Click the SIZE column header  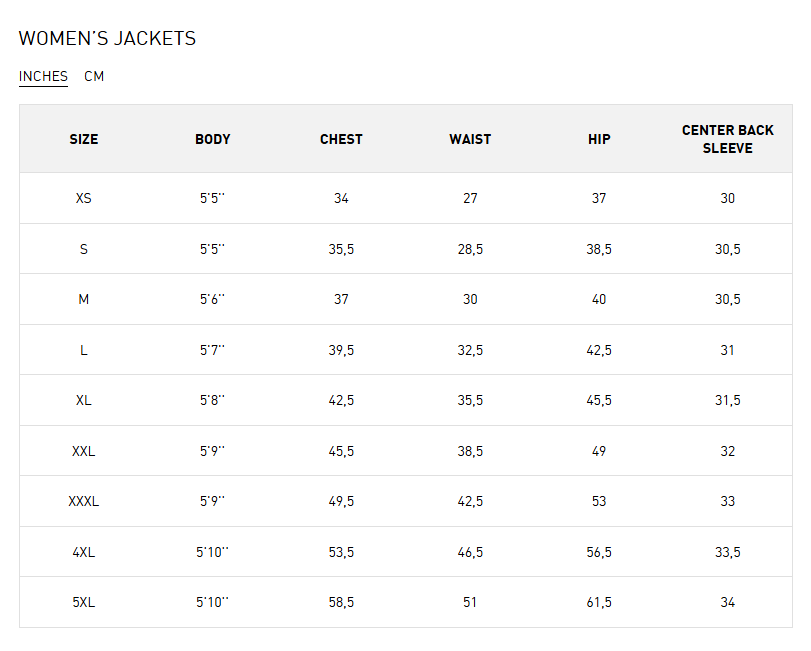point(84,139)
